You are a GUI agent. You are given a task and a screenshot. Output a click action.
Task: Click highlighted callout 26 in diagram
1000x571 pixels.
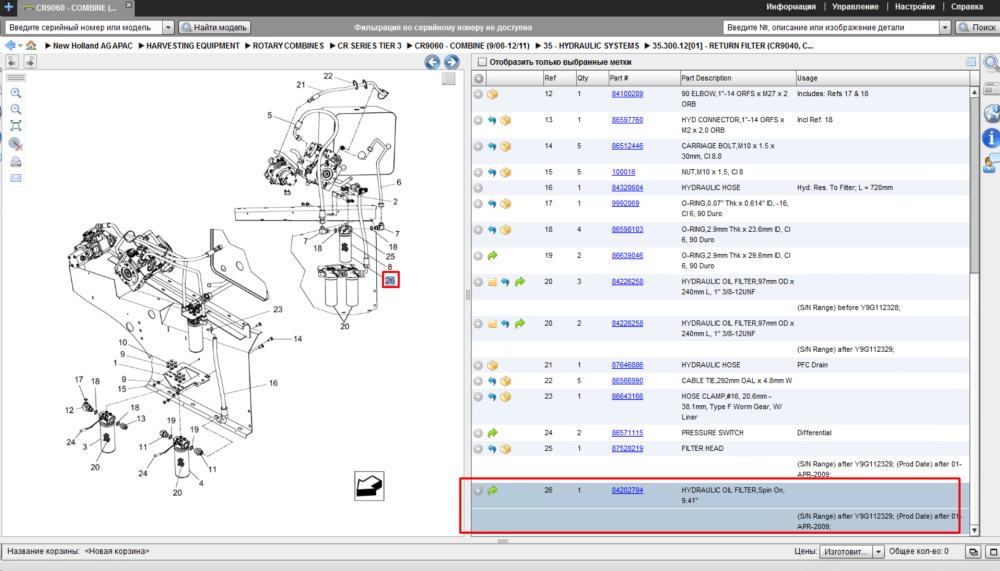coord(390,280)
